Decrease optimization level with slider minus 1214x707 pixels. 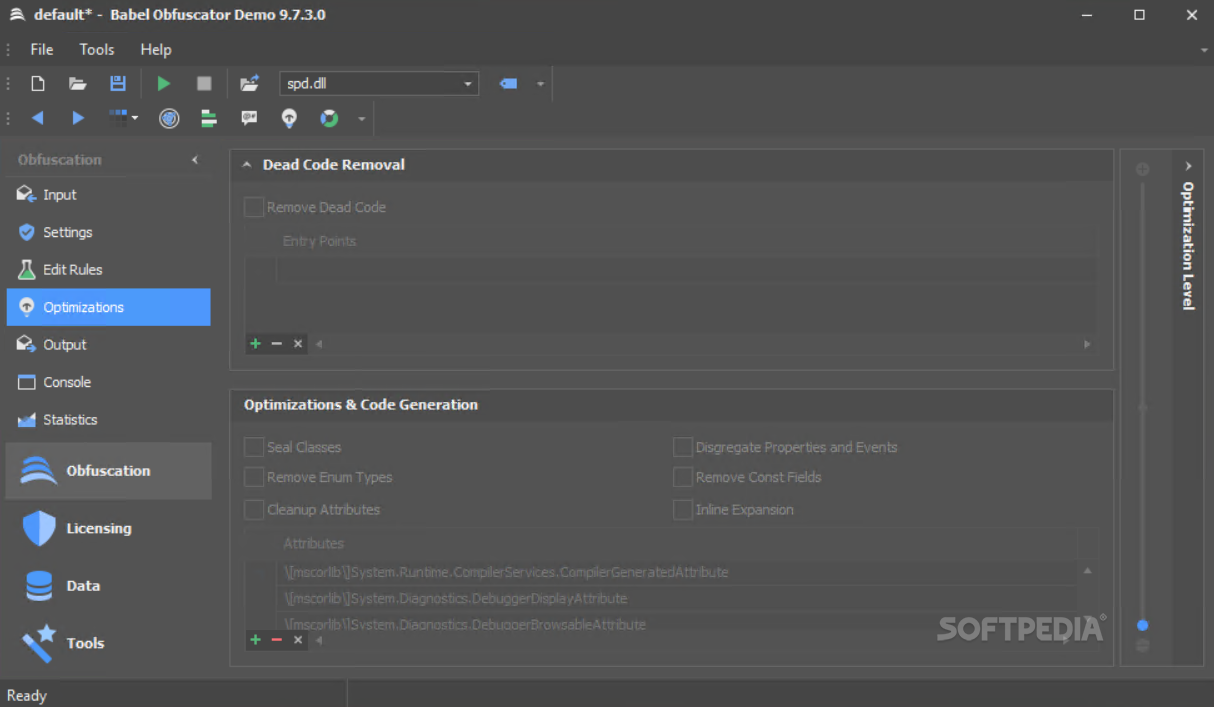click(1143, 646)
